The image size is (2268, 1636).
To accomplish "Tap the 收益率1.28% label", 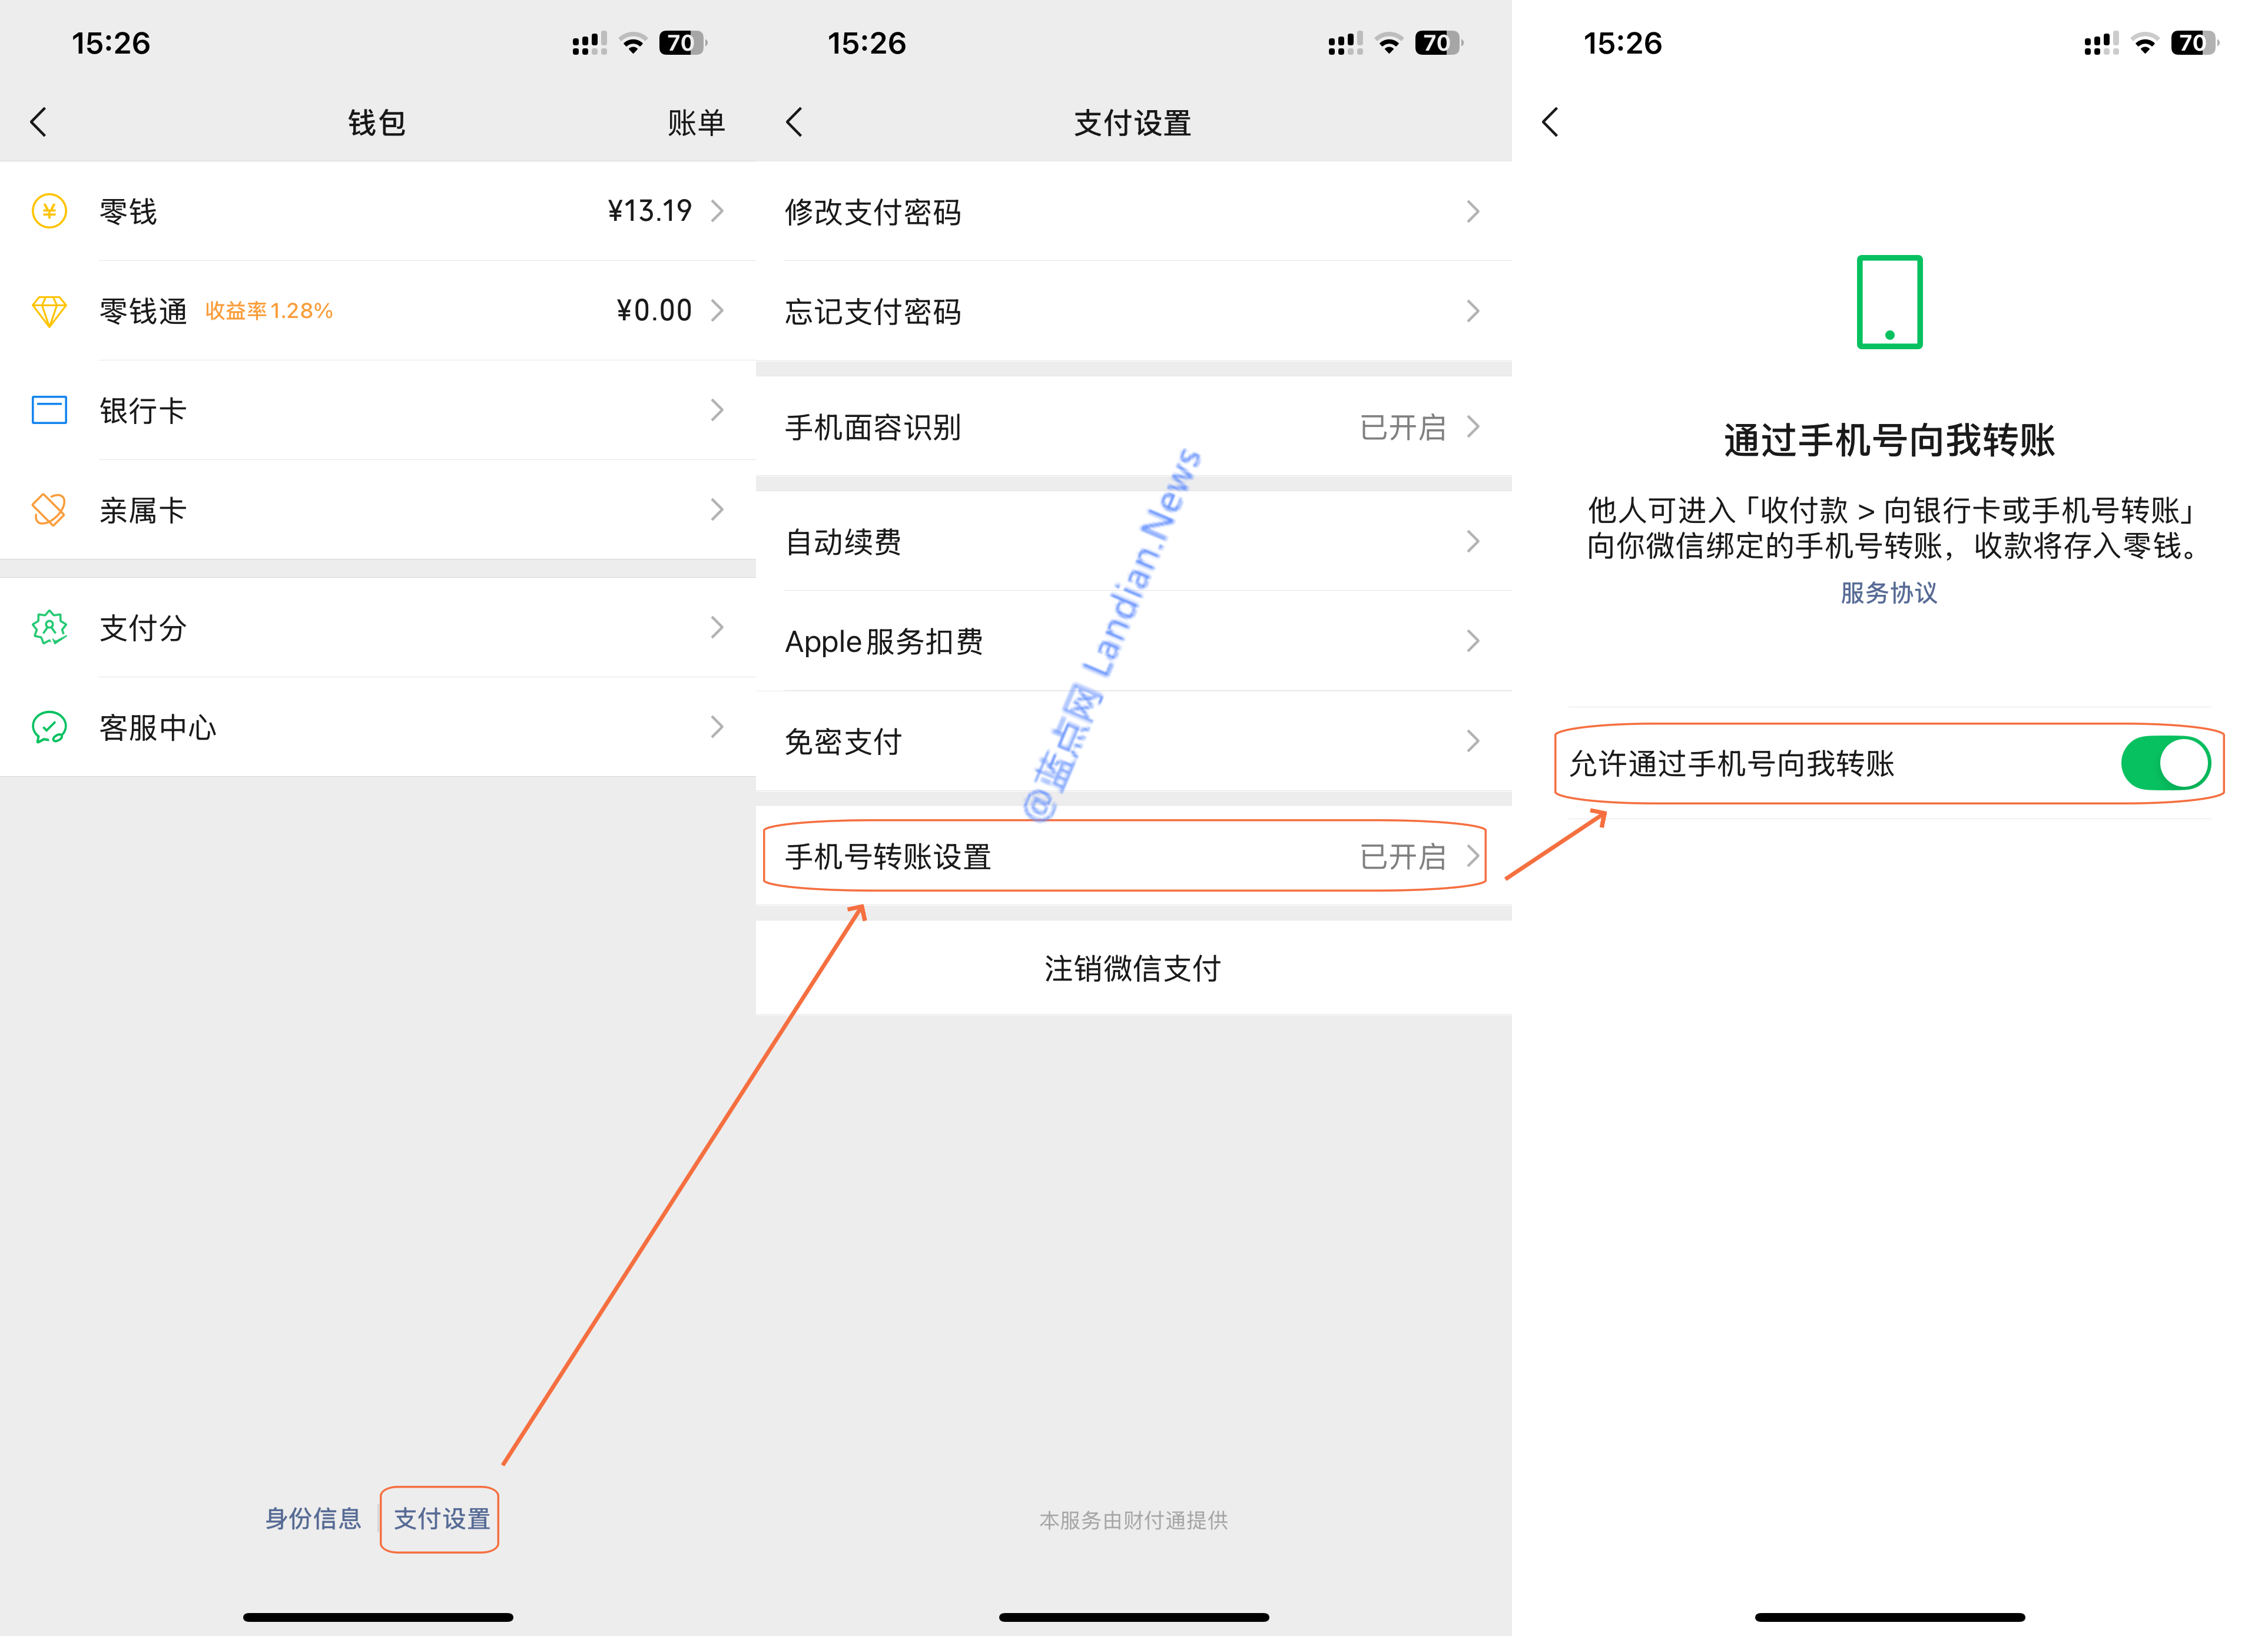I will [269, 311].
